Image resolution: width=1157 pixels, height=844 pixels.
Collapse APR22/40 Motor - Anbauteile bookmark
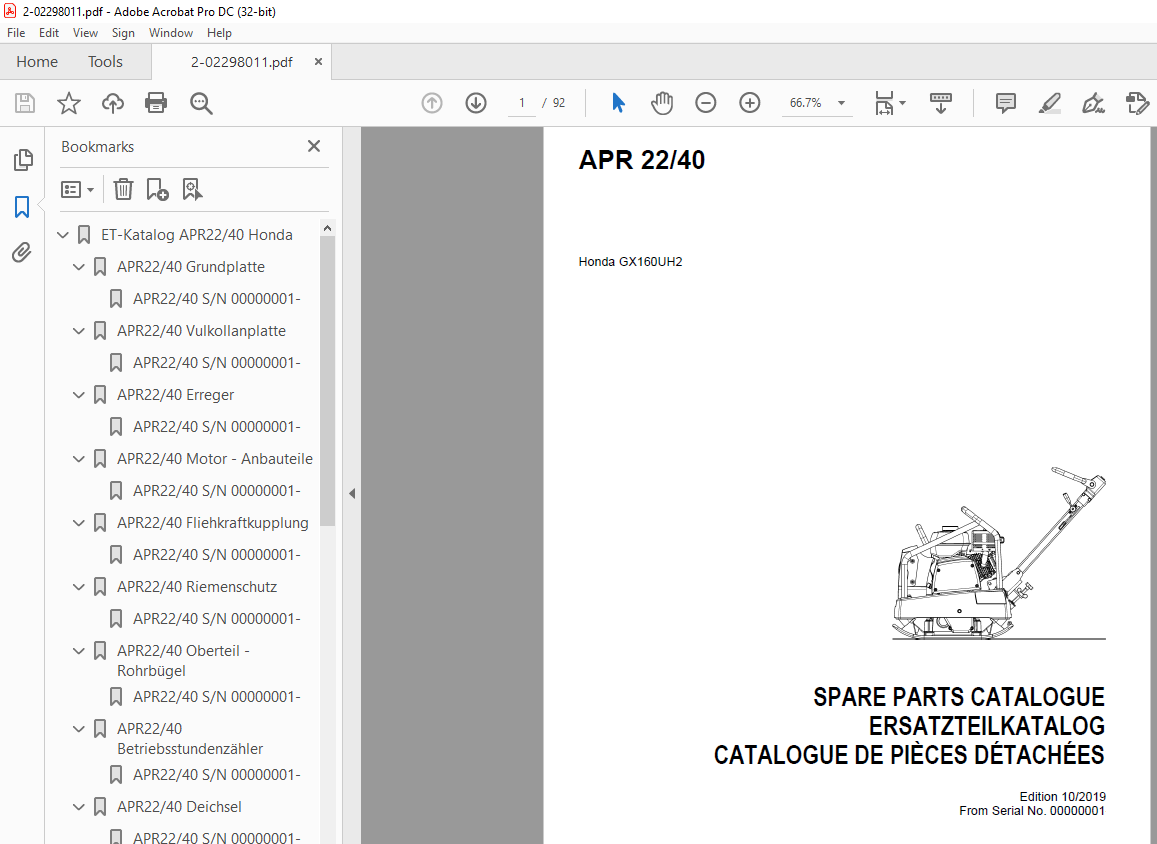(79, 459)
